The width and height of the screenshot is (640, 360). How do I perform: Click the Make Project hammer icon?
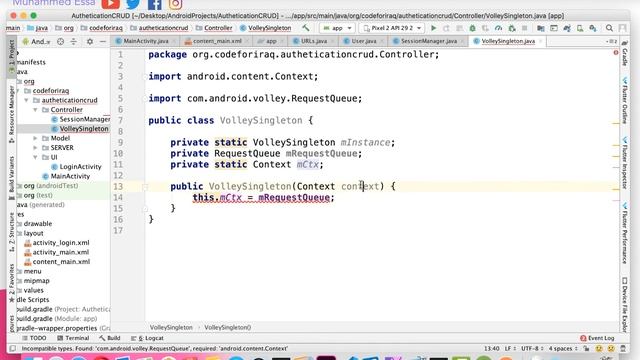tap(305, 28)
